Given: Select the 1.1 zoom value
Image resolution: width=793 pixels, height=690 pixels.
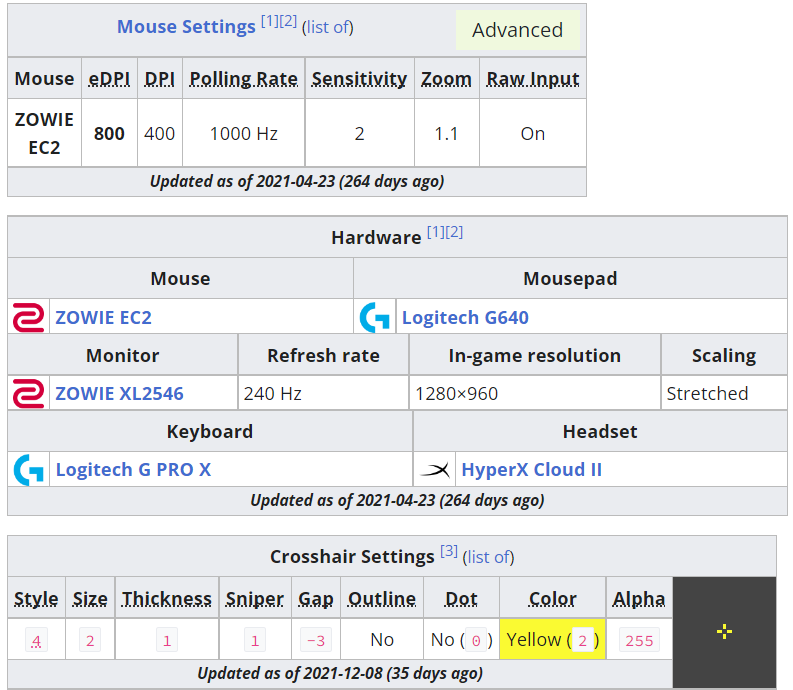Looking at the screenshot, I should [446, 134].
